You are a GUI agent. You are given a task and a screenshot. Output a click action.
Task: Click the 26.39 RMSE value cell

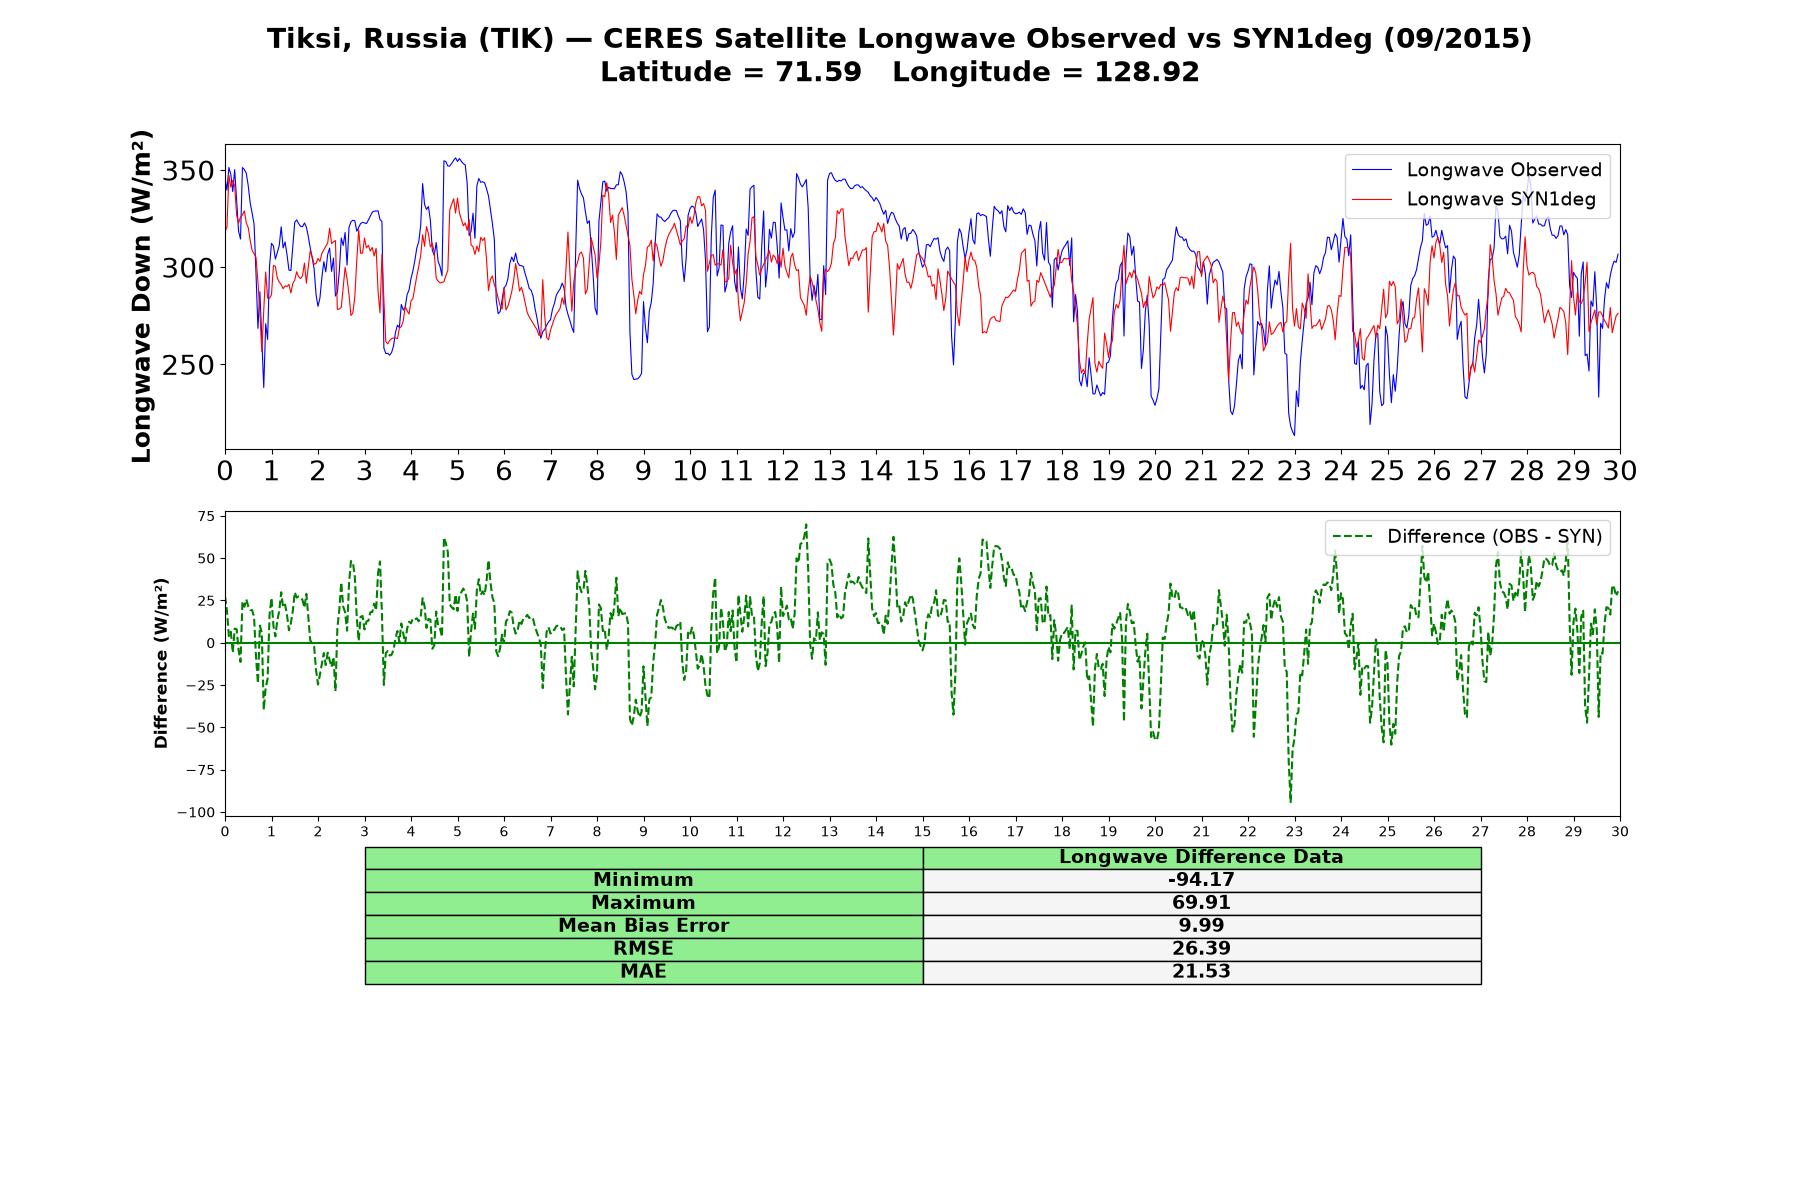(x=1202, y=949)
